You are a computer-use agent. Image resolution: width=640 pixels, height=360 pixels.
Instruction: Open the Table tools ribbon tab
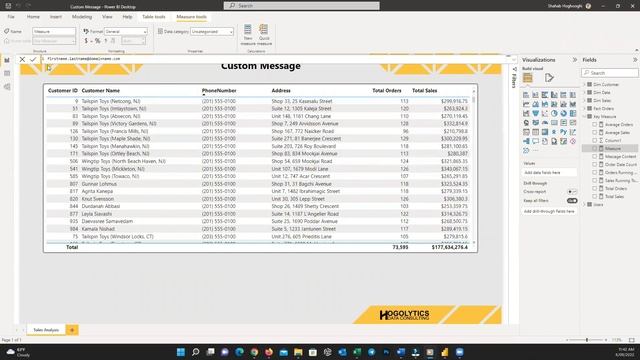tap(154, 17)
